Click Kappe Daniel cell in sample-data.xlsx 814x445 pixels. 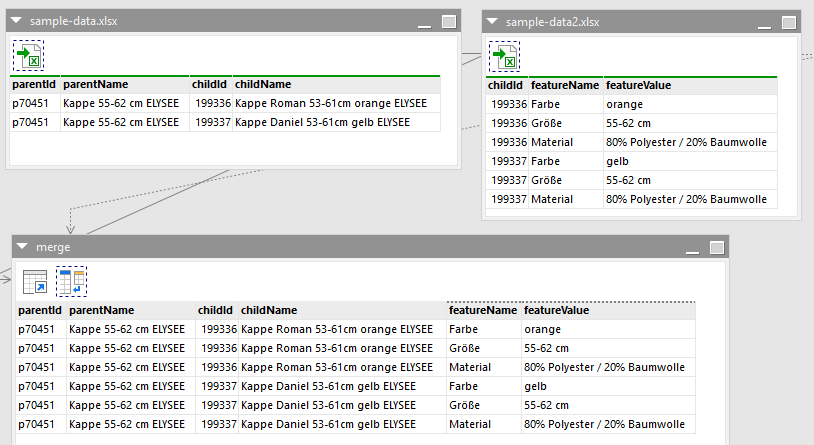[336, 123]
